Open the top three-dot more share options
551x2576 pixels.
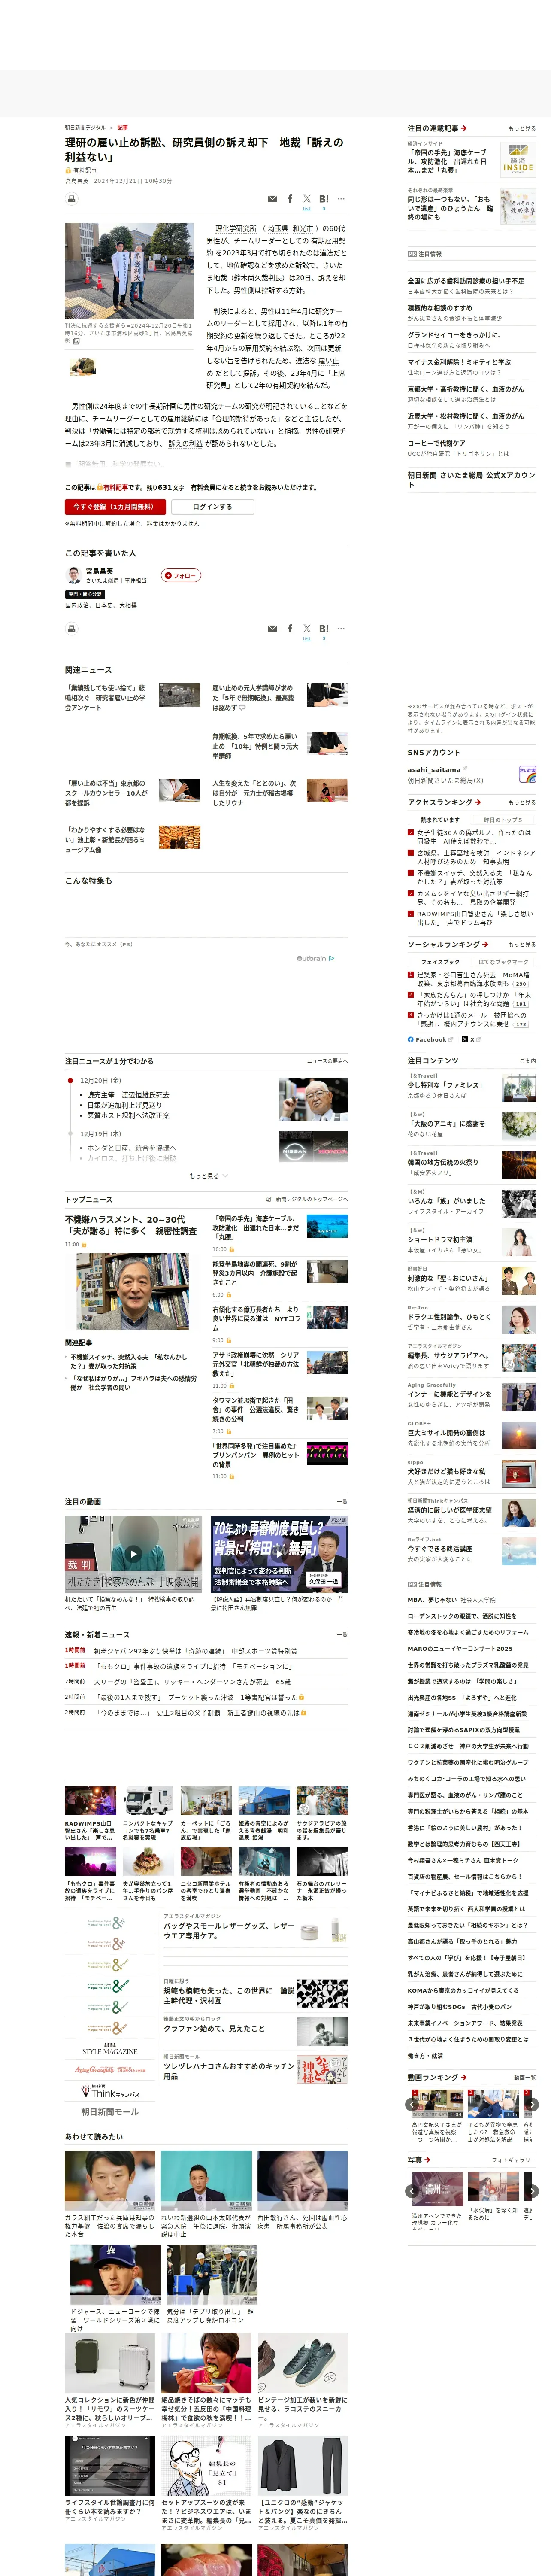341,199
